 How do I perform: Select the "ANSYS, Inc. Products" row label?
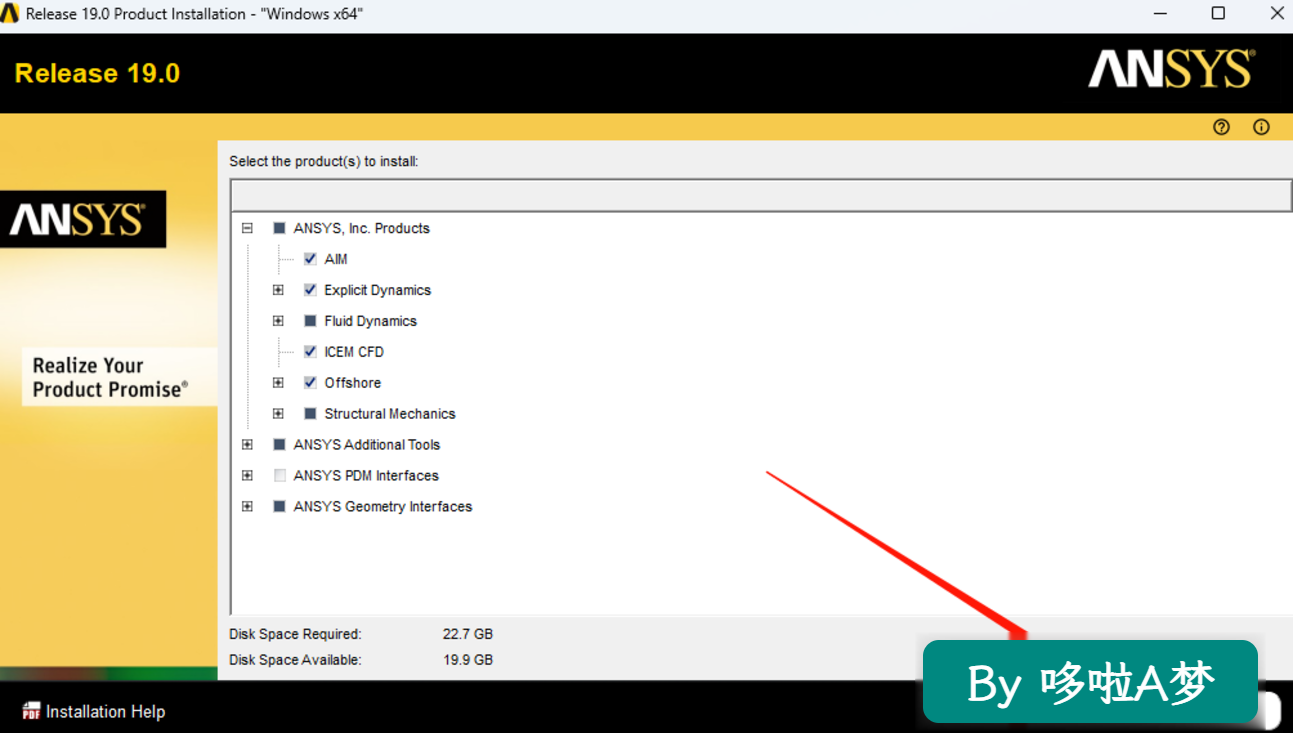(362, 228)
